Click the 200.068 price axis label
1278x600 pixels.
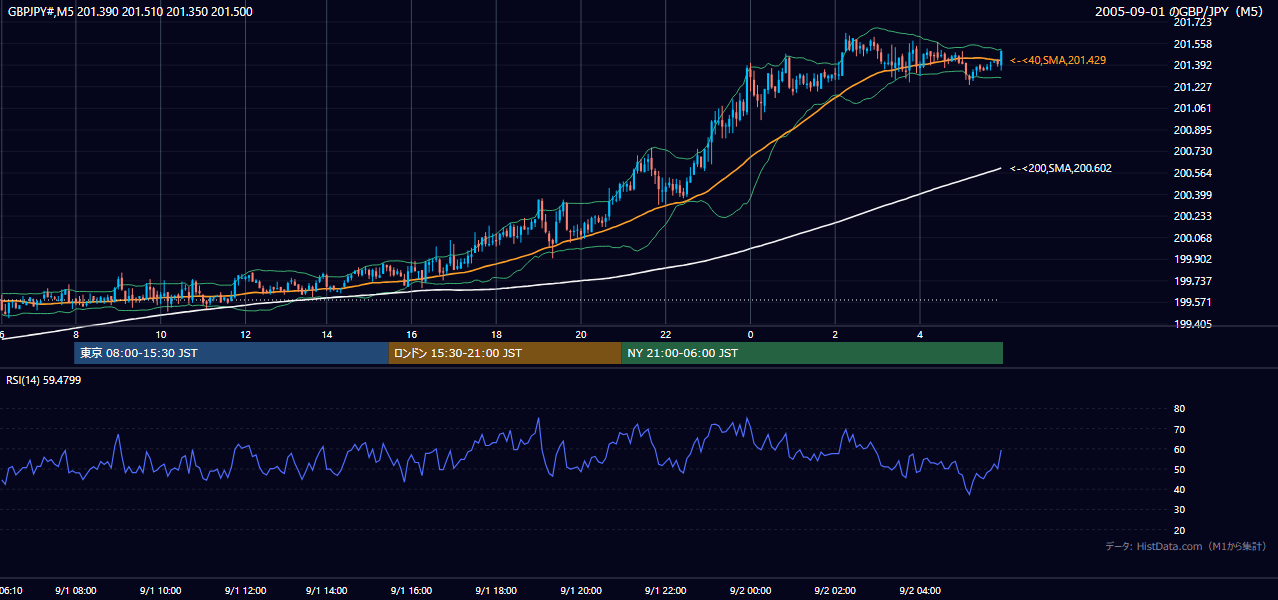click(x=1192, y=238)
